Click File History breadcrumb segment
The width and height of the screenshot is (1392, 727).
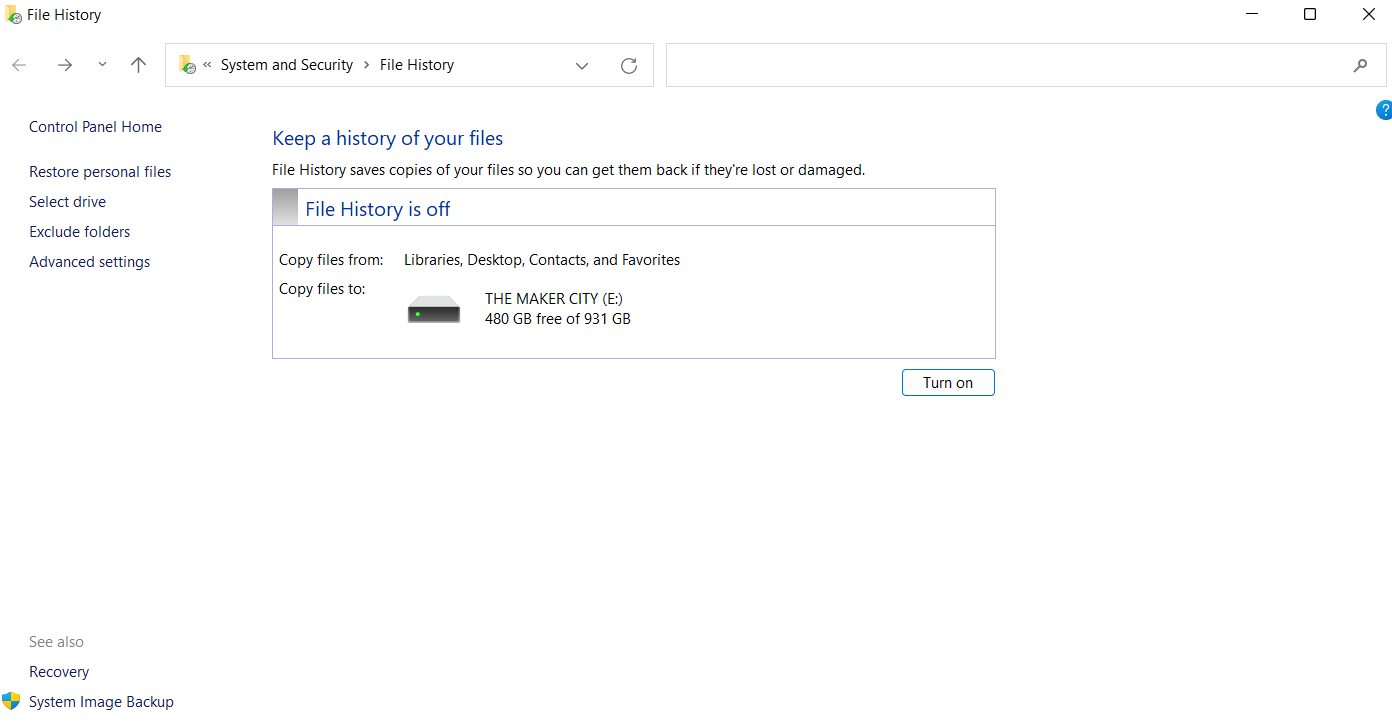click(417, 65)
